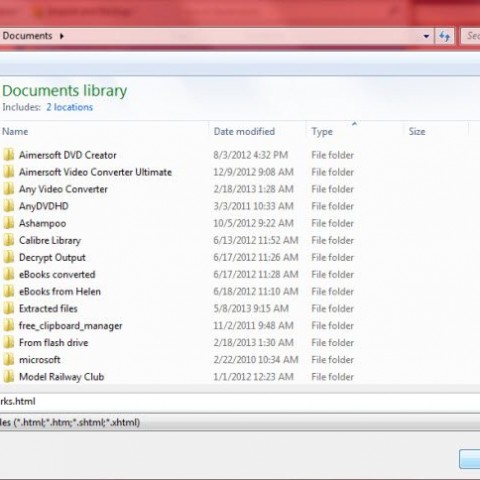Select the Calibre Library folder icon

9,240
